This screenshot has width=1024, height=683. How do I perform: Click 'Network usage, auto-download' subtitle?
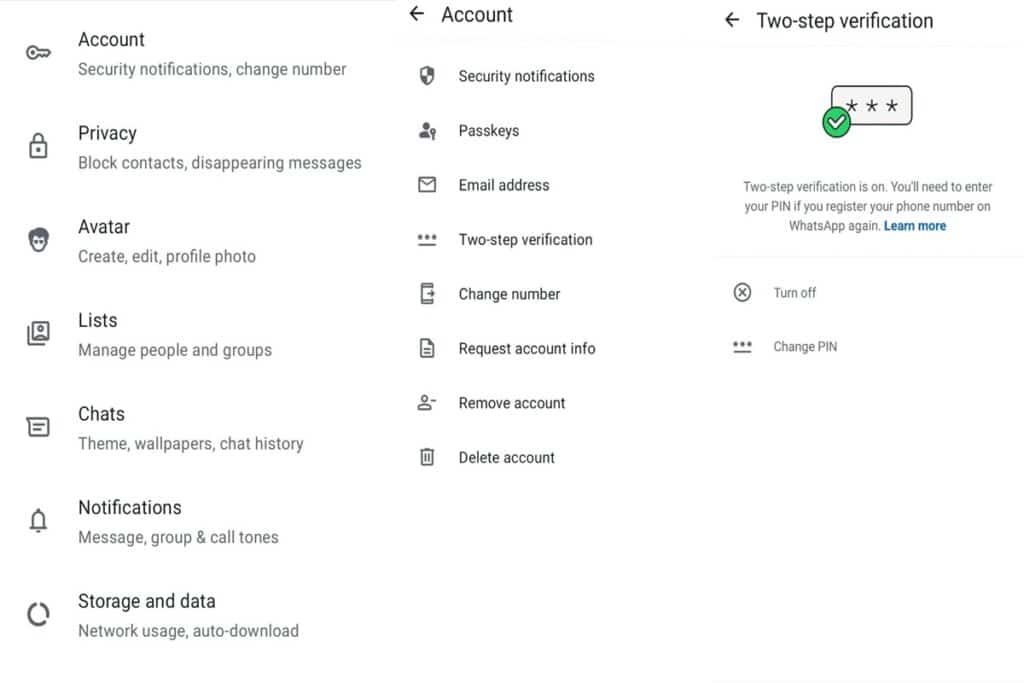[x=188, y=631]
